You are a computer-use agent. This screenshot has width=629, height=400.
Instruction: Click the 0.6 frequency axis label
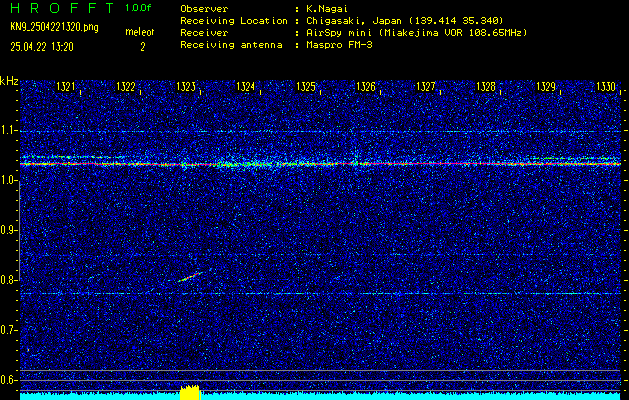[x=8, y=380]
